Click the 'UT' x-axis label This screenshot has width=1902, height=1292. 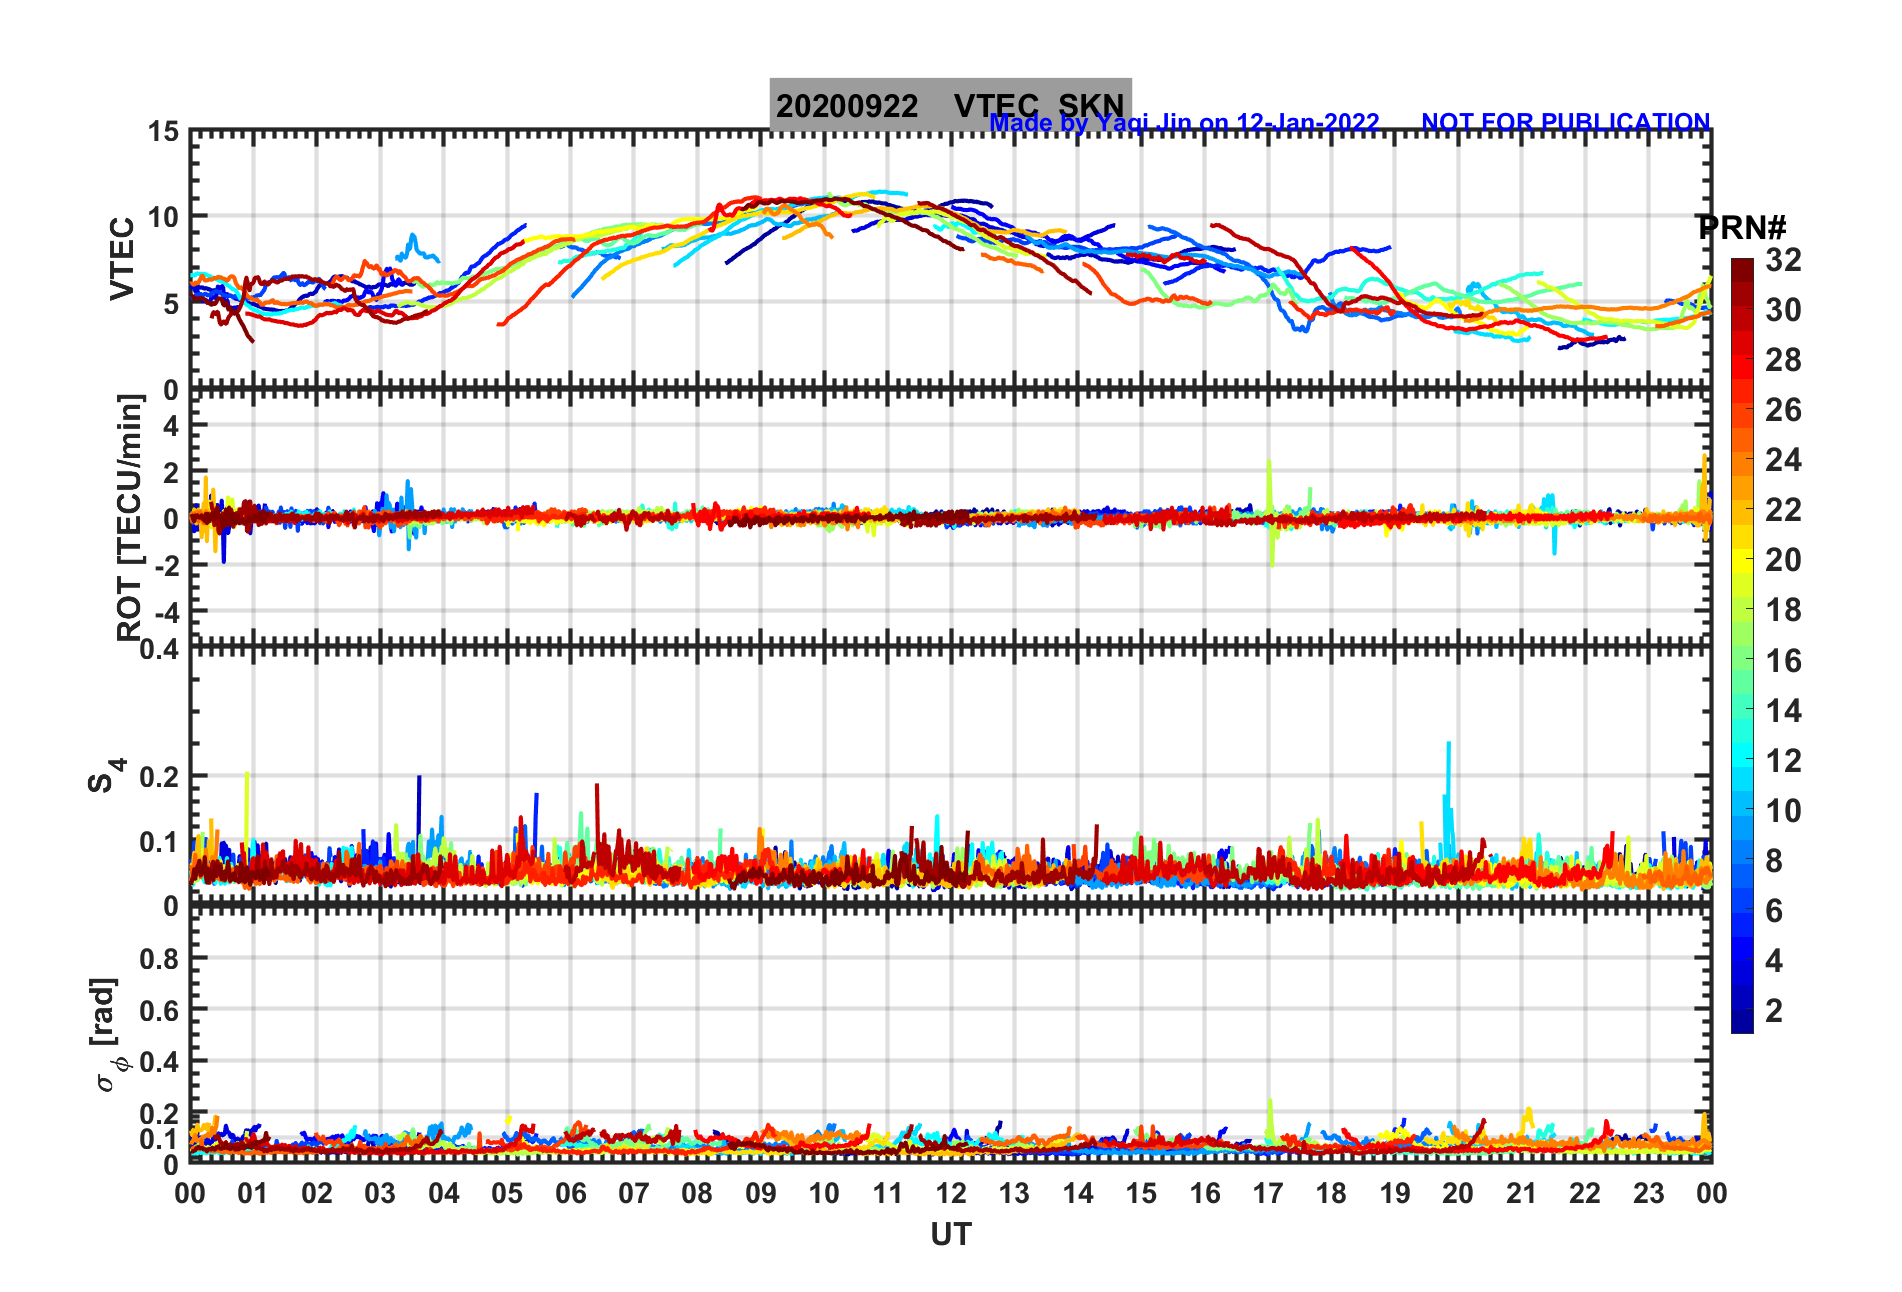pos(950,1235)
